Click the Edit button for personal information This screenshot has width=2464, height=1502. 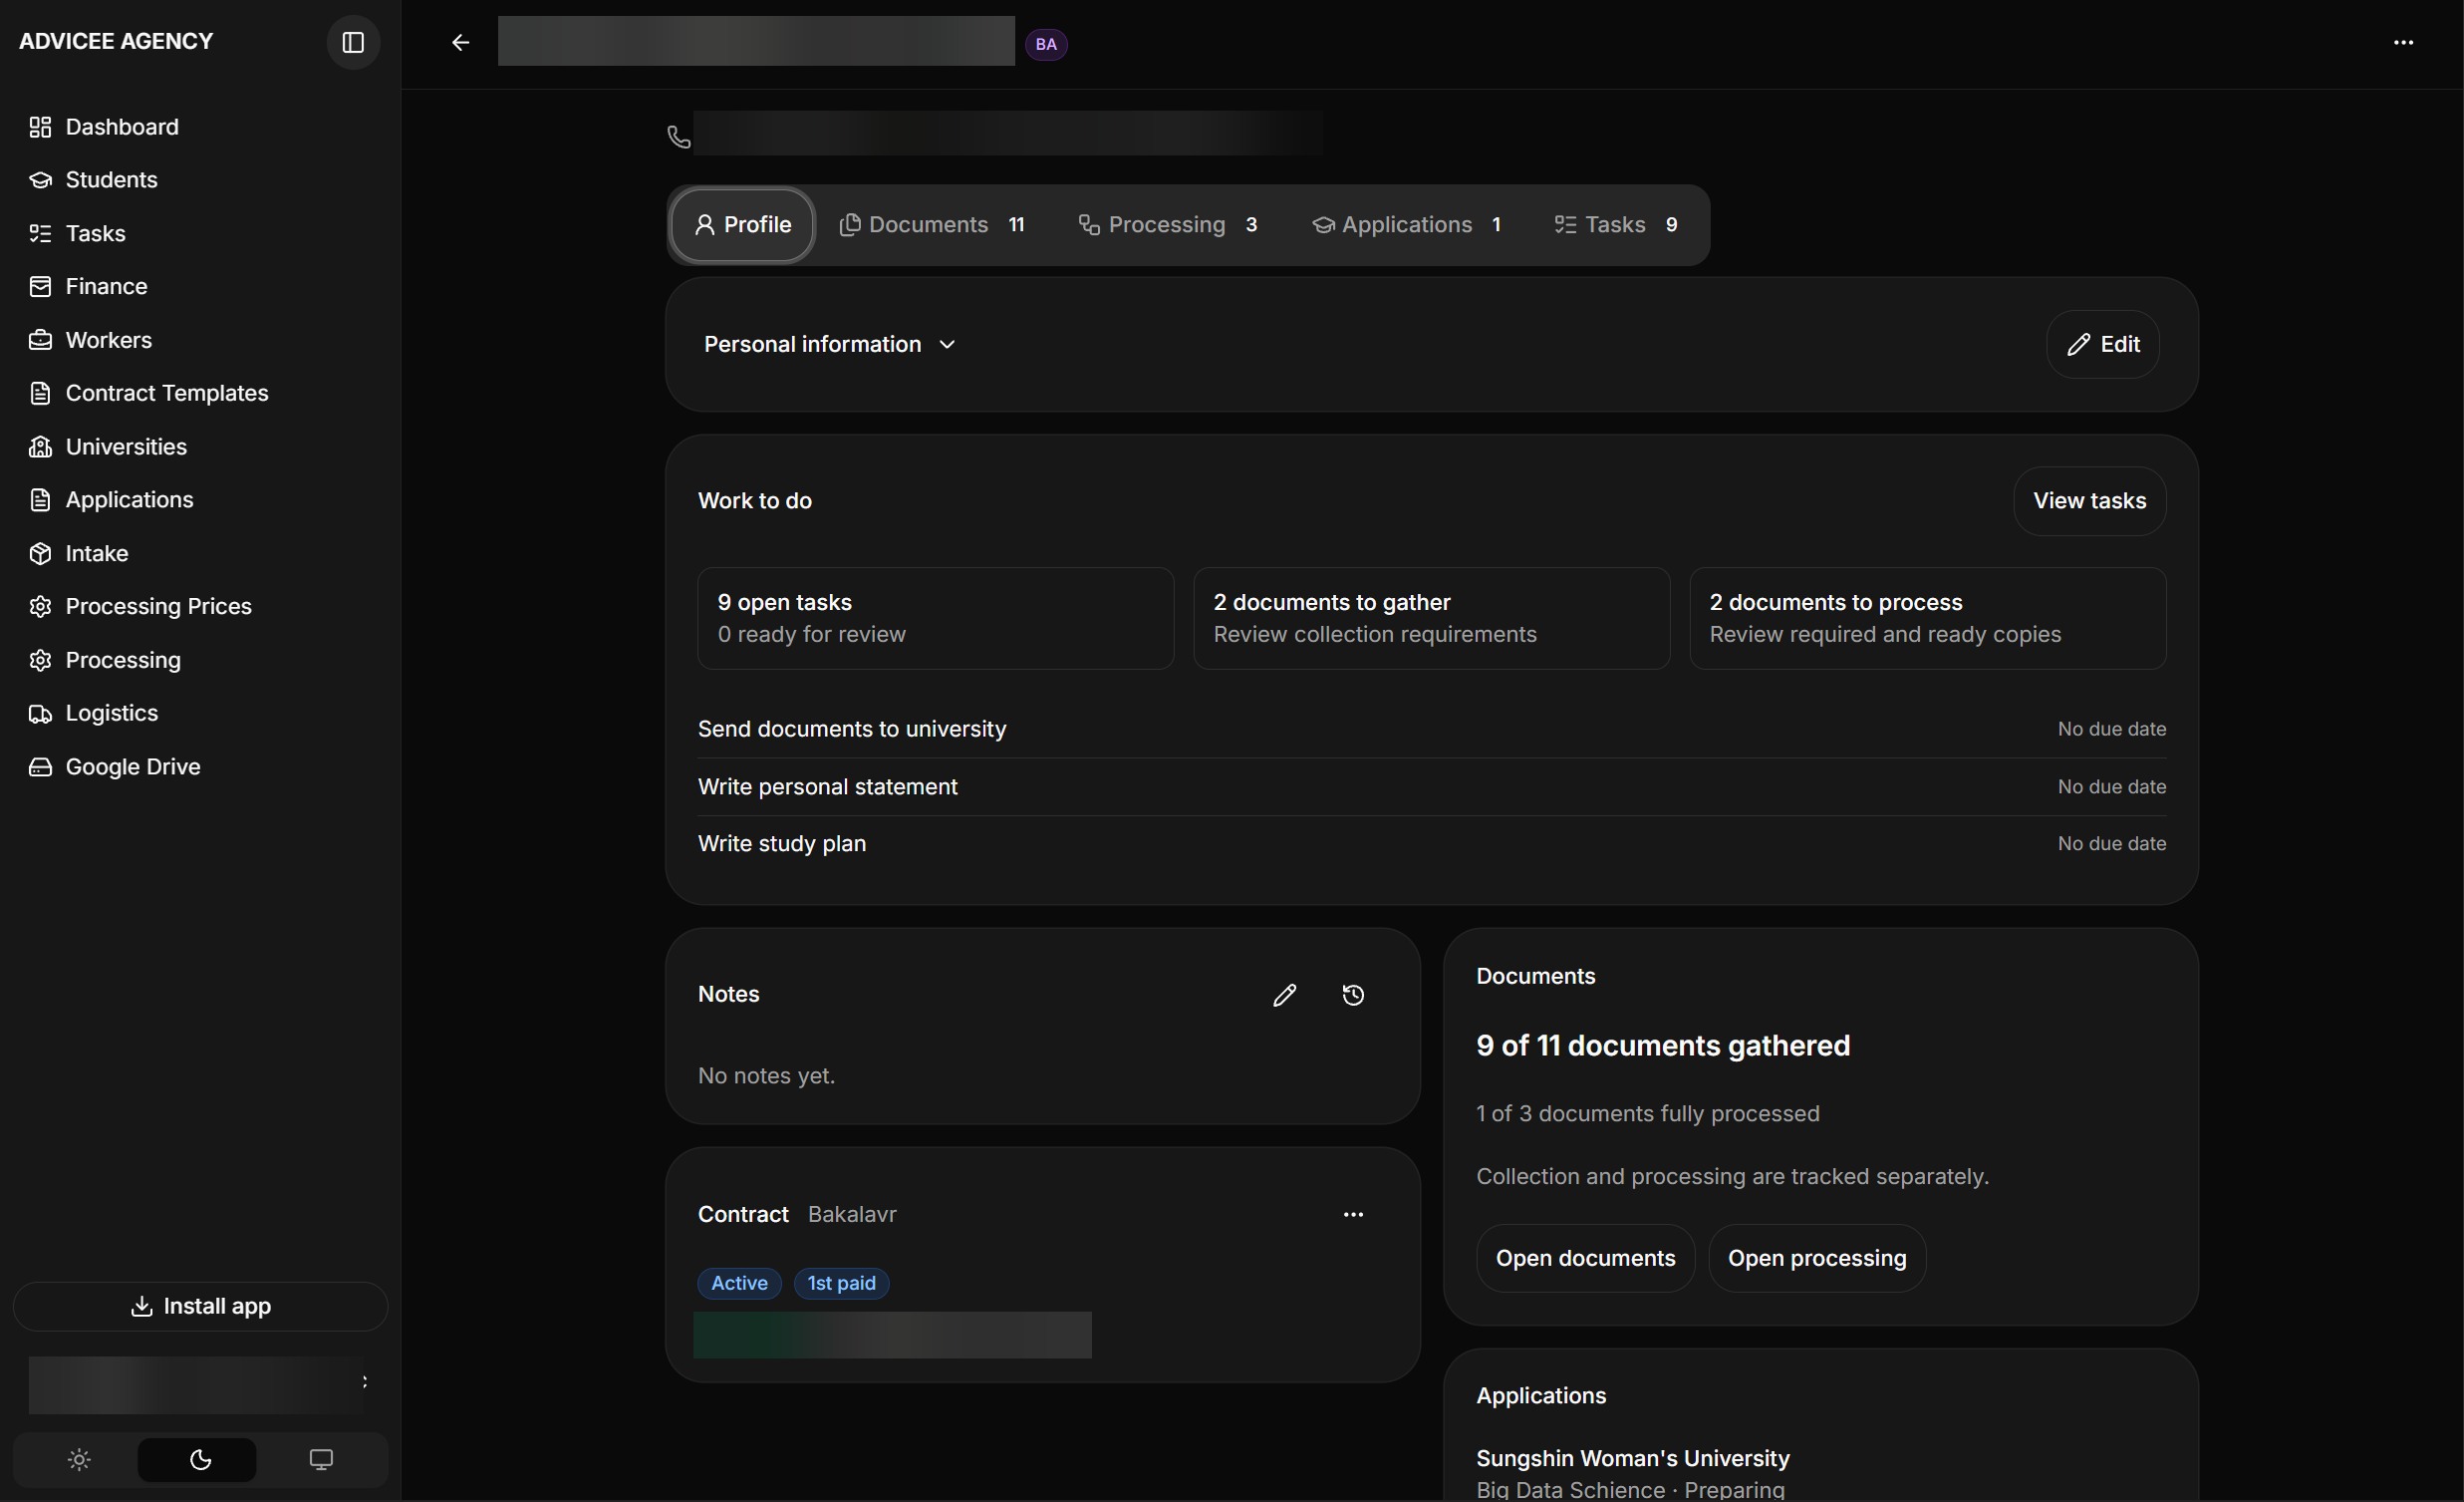(x=2102, y=344)
